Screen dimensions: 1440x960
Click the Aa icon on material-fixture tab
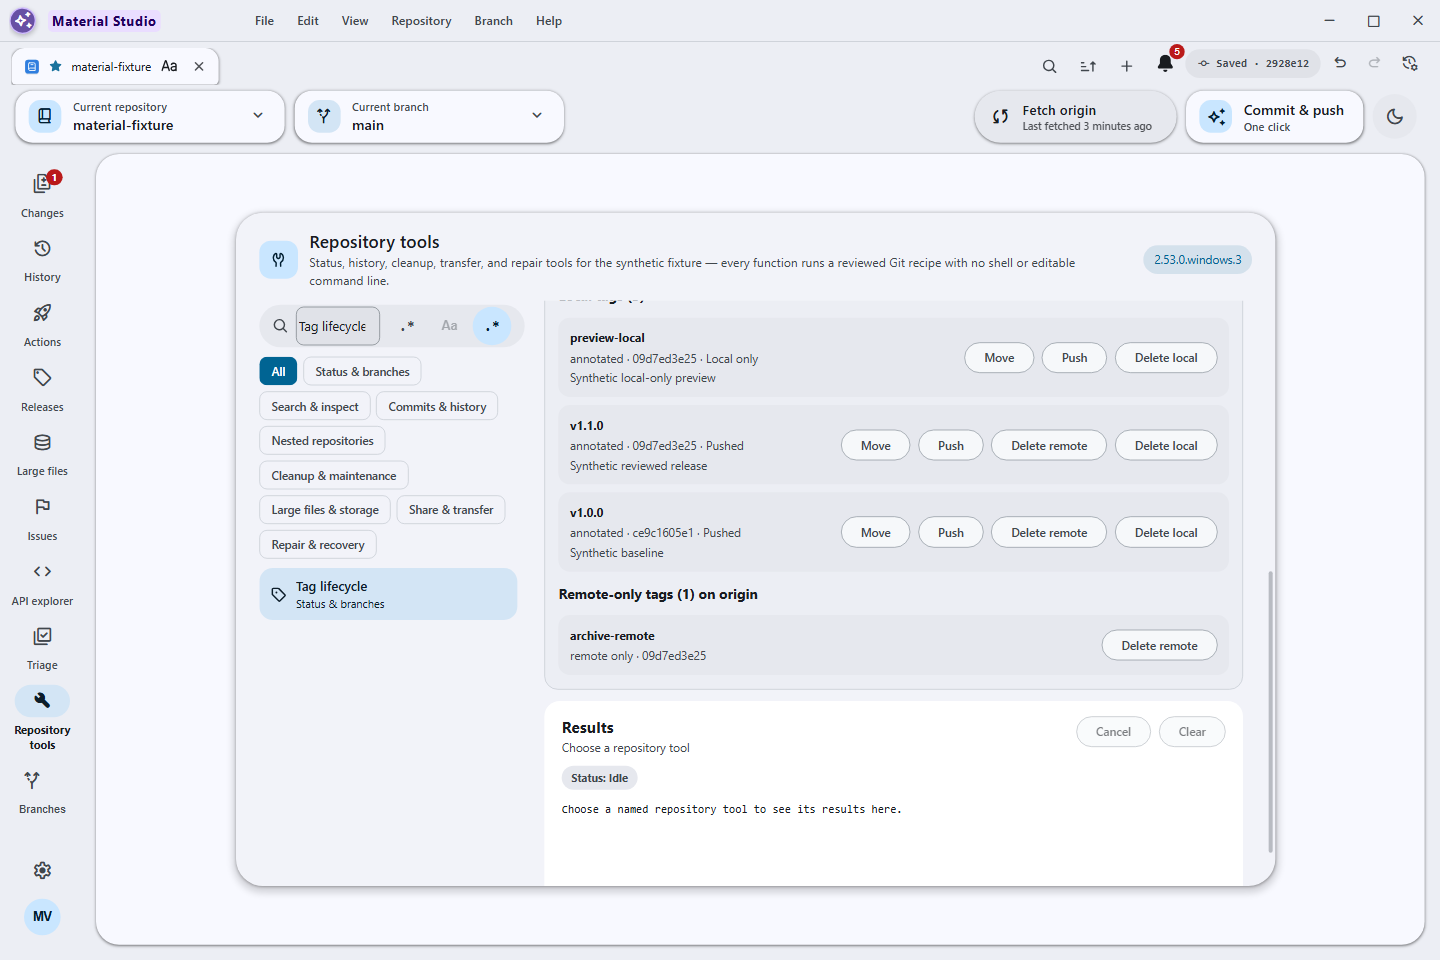click(170, 66)
